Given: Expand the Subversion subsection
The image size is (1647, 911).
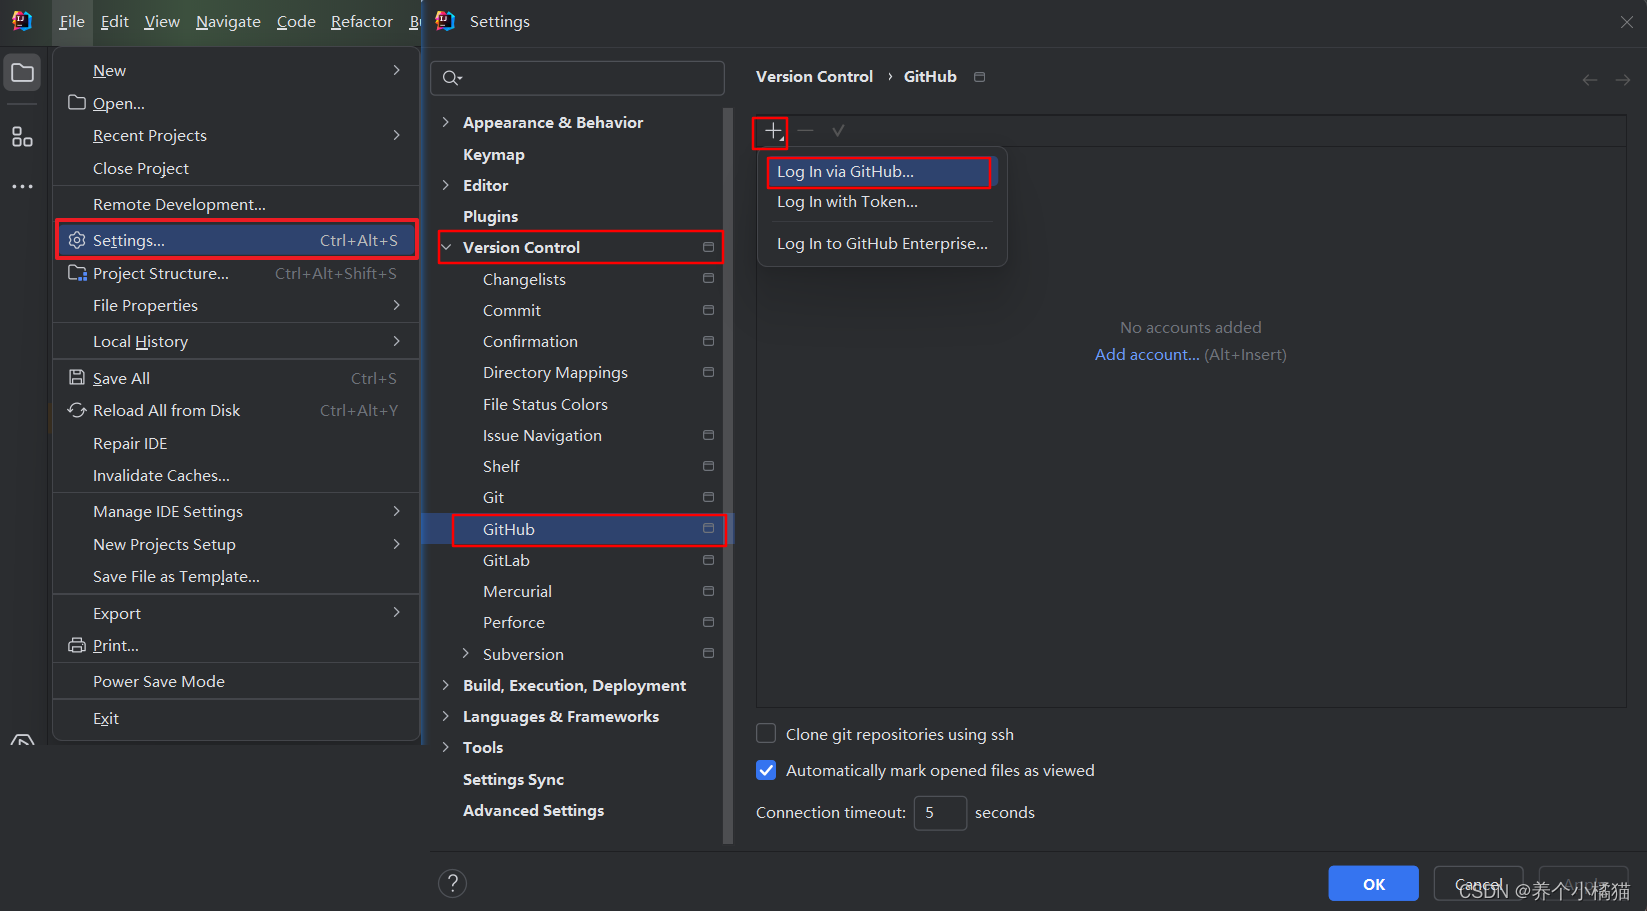Looking at the screenshot, I should (466, 654).
